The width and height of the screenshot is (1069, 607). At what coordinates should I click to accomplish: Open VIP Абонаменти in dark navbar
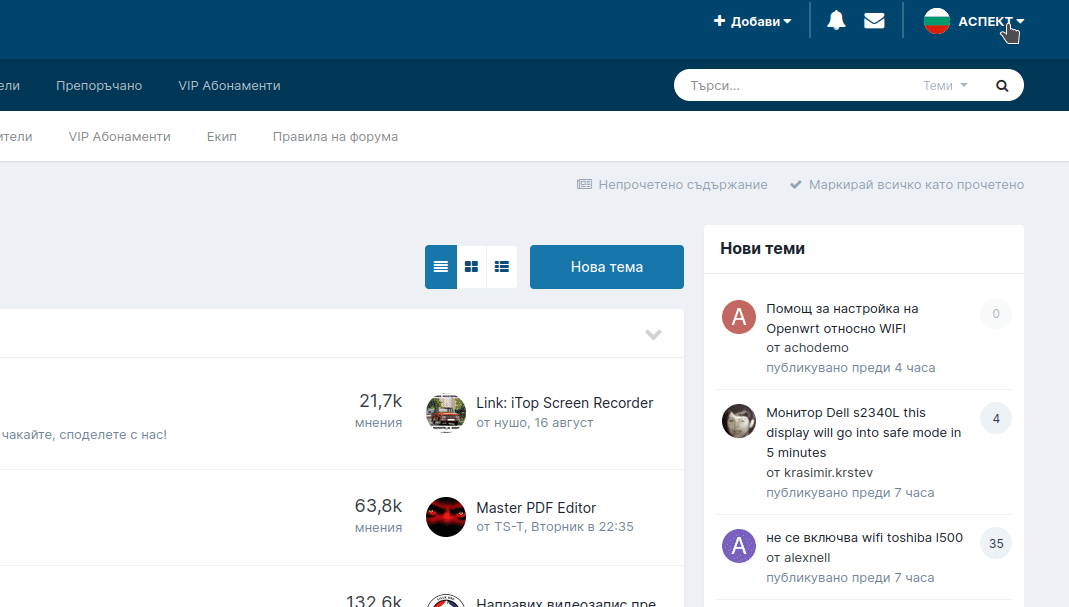[229, 85]
